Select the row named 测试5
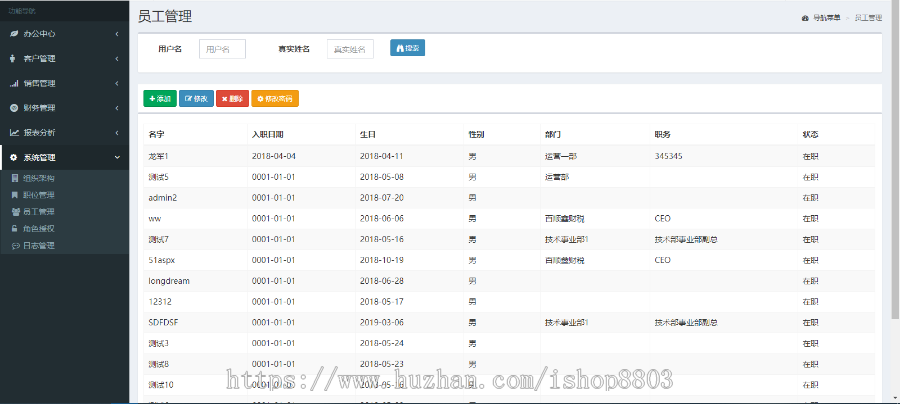The height and width of the screenshot is (404, 900). 509,177
